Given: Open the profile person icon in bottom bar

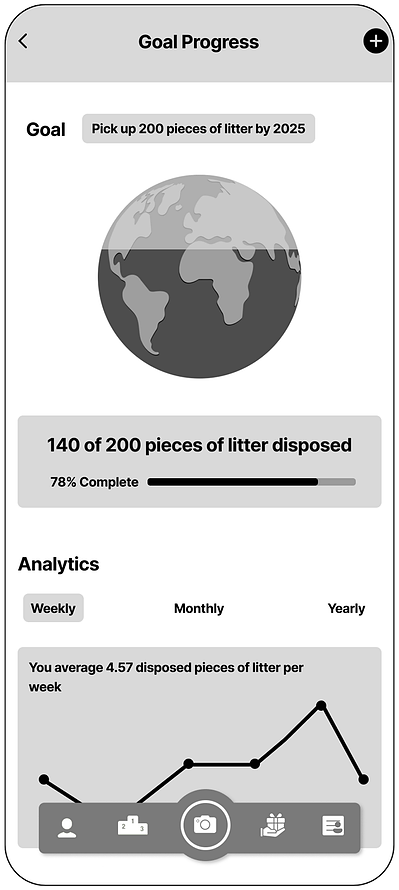Looking at the screenshot, I should pyautogui.click(x=67, y=828).
